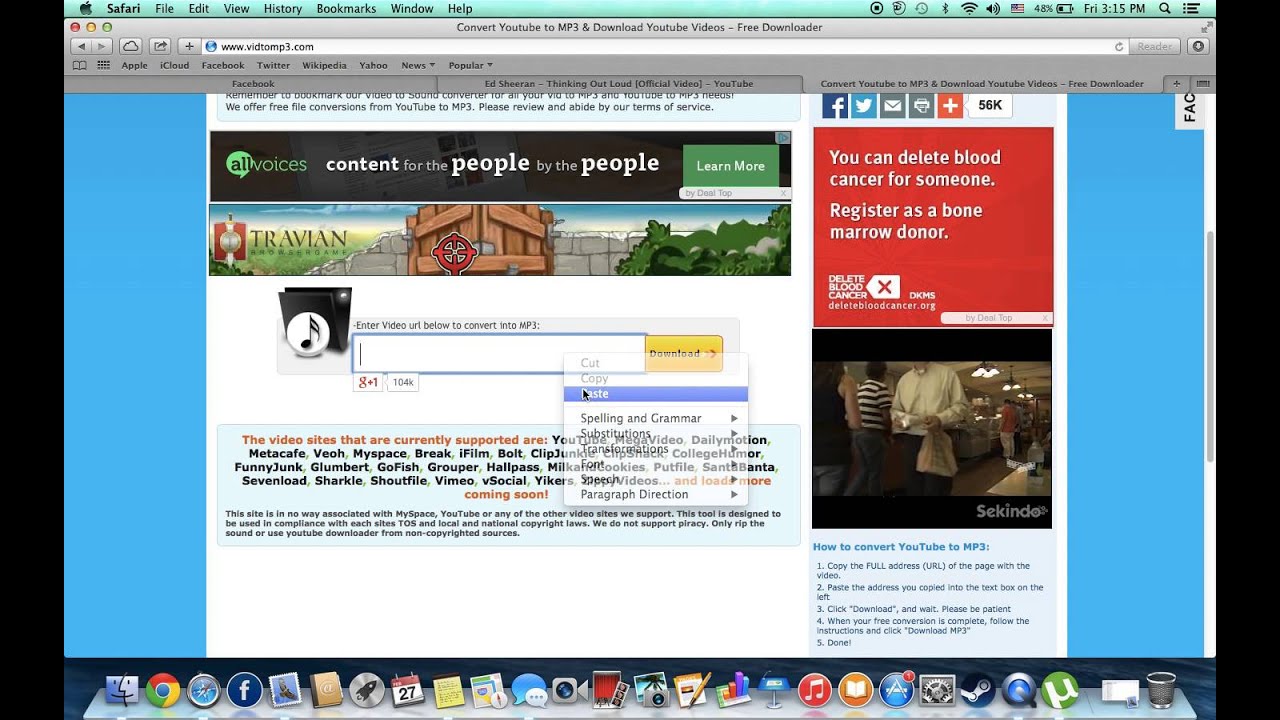
Task: Open the File menu
Action: pos(164,8)
